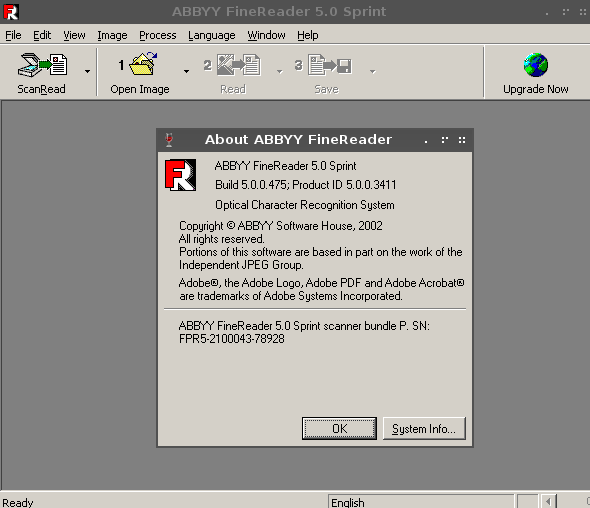The image size is (590, 508).
Task: Click the Upgrade Now label
Action: (x=536, y=89)
